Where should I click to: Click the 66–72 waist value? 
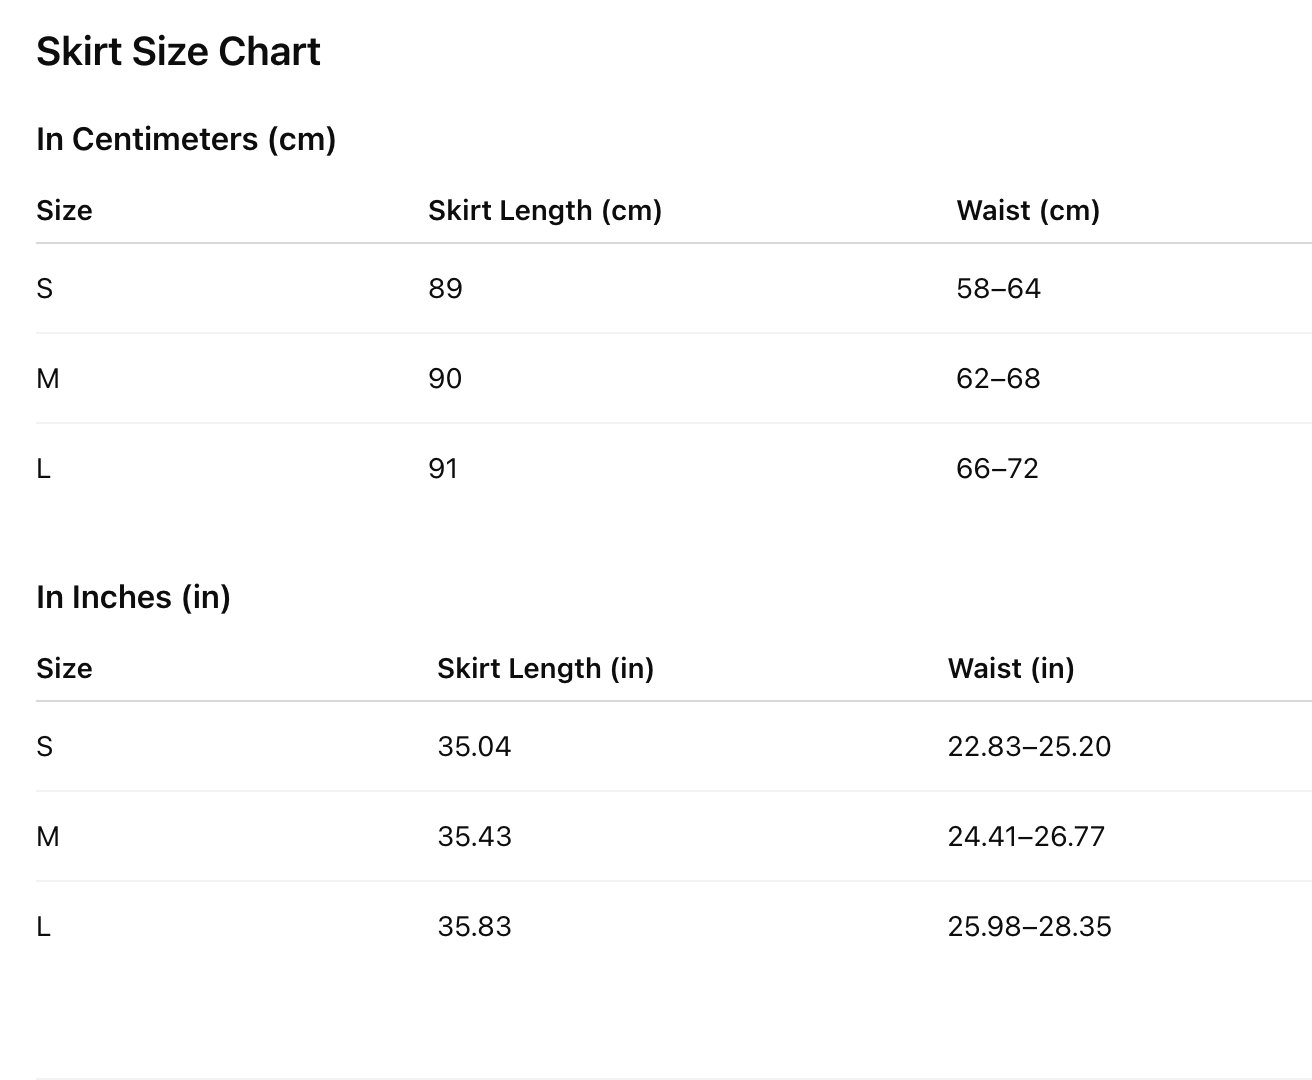click(997, 469)
